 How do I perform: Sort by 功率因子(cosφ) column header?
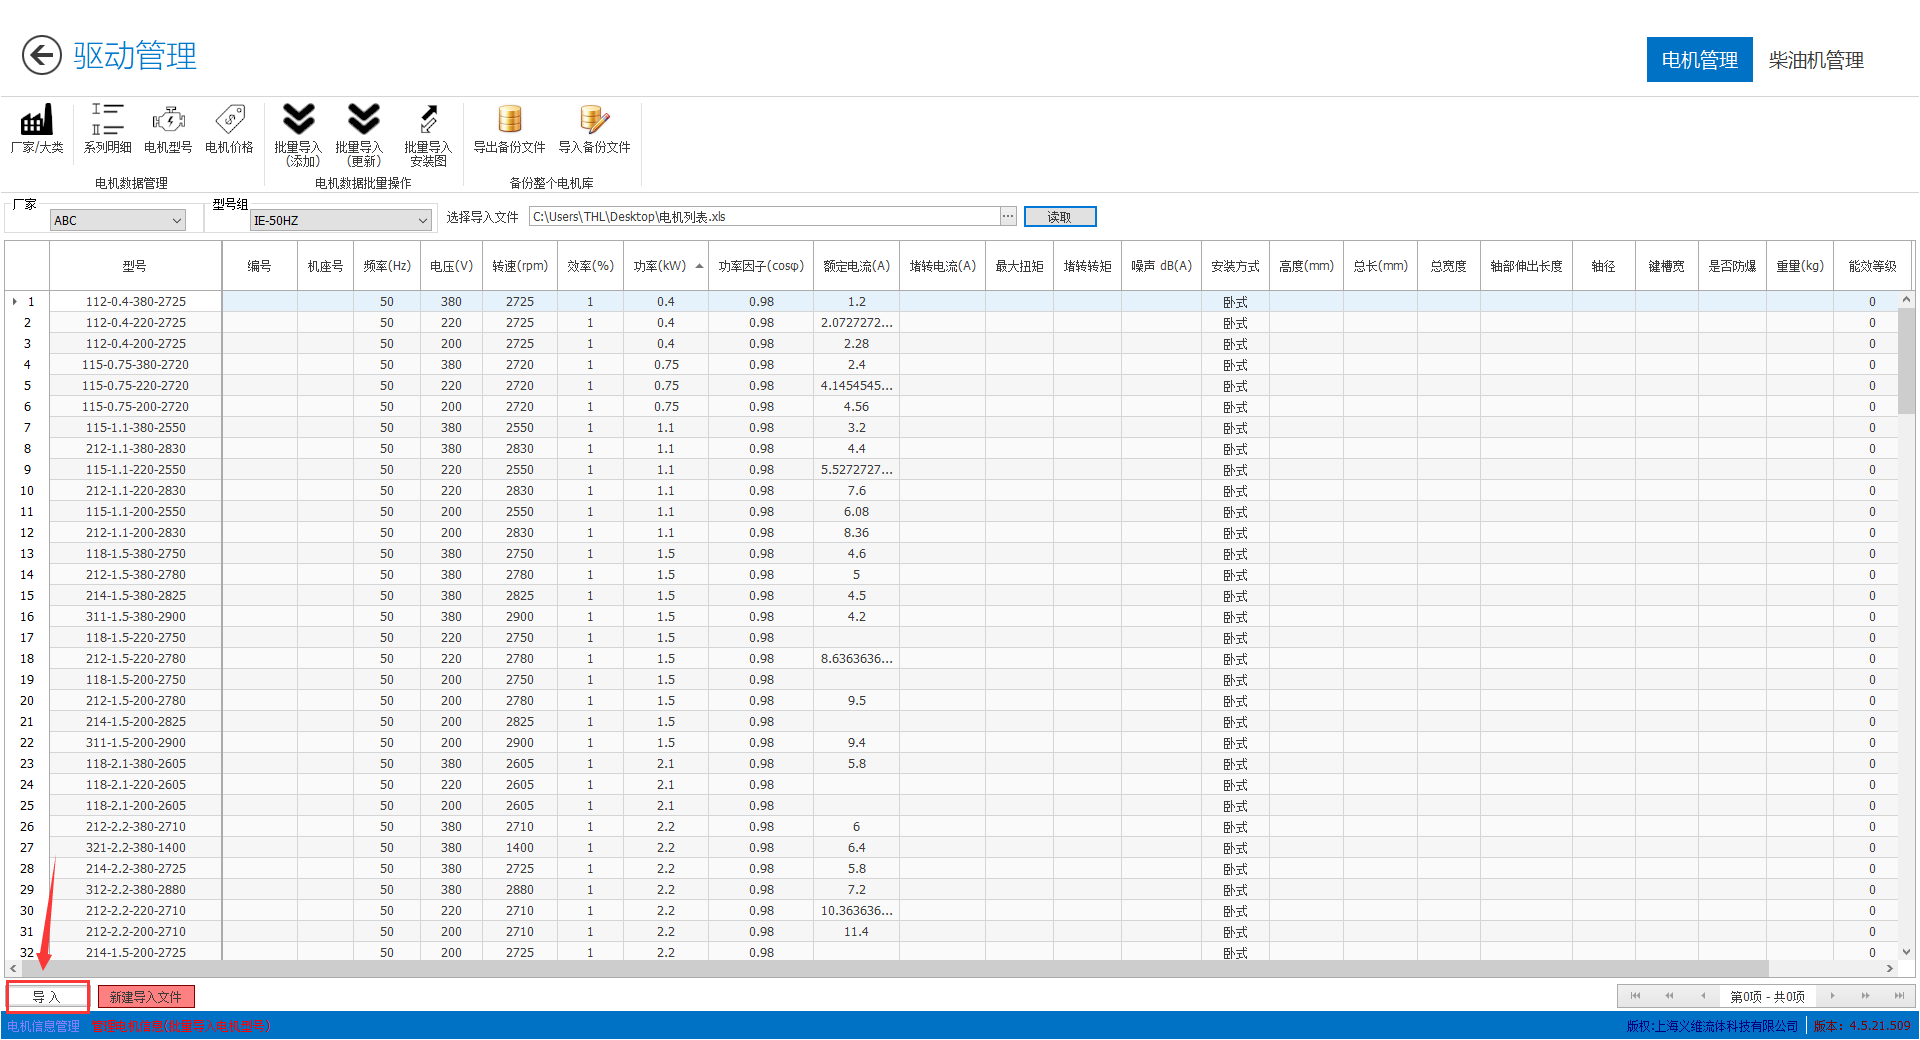click(761, 266)
